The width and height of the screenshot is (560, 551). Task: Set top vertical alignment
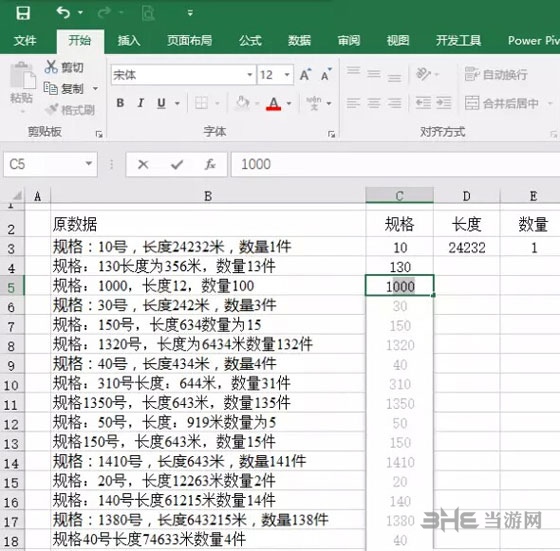click(x=353, y=71)
